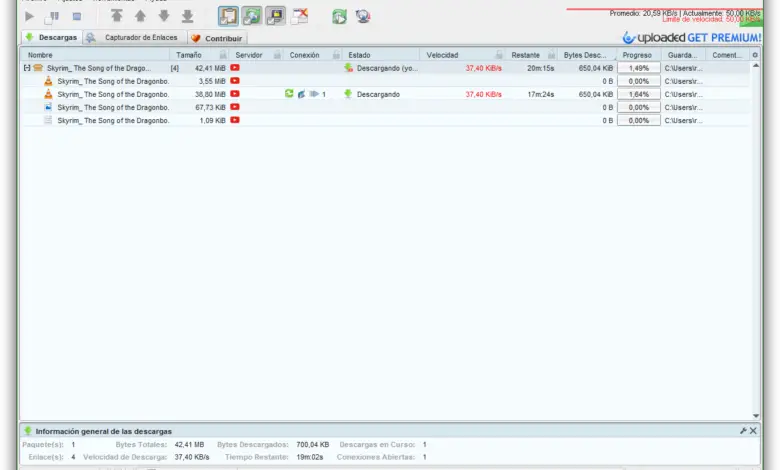Move selection up one position
The image size is (780, 470).
140,16
